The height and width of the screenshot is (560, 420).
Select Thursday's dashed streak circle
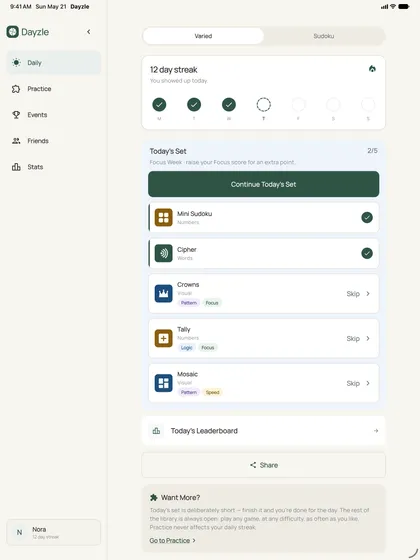[x=264, y=105]
